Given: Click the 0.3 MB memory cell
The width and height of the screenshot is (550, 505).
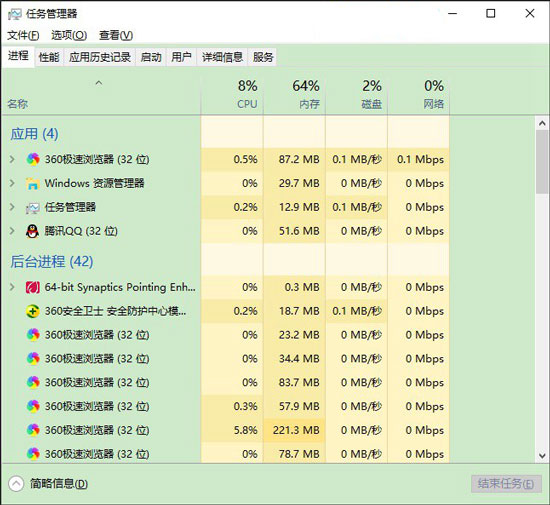Looking at the screenshot, I should tap(294, 287).
